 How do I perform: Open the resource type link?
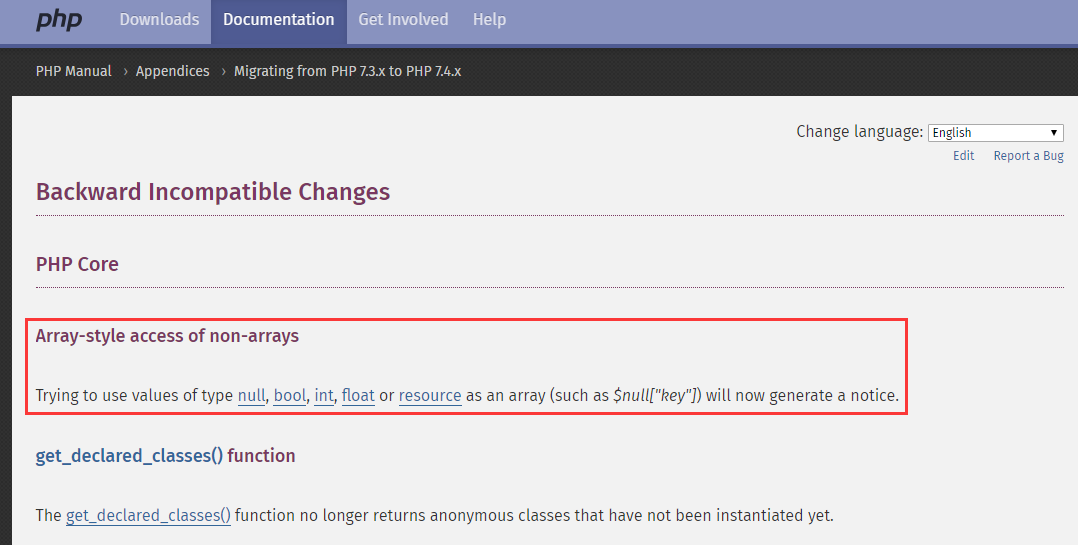pos(430,395)
